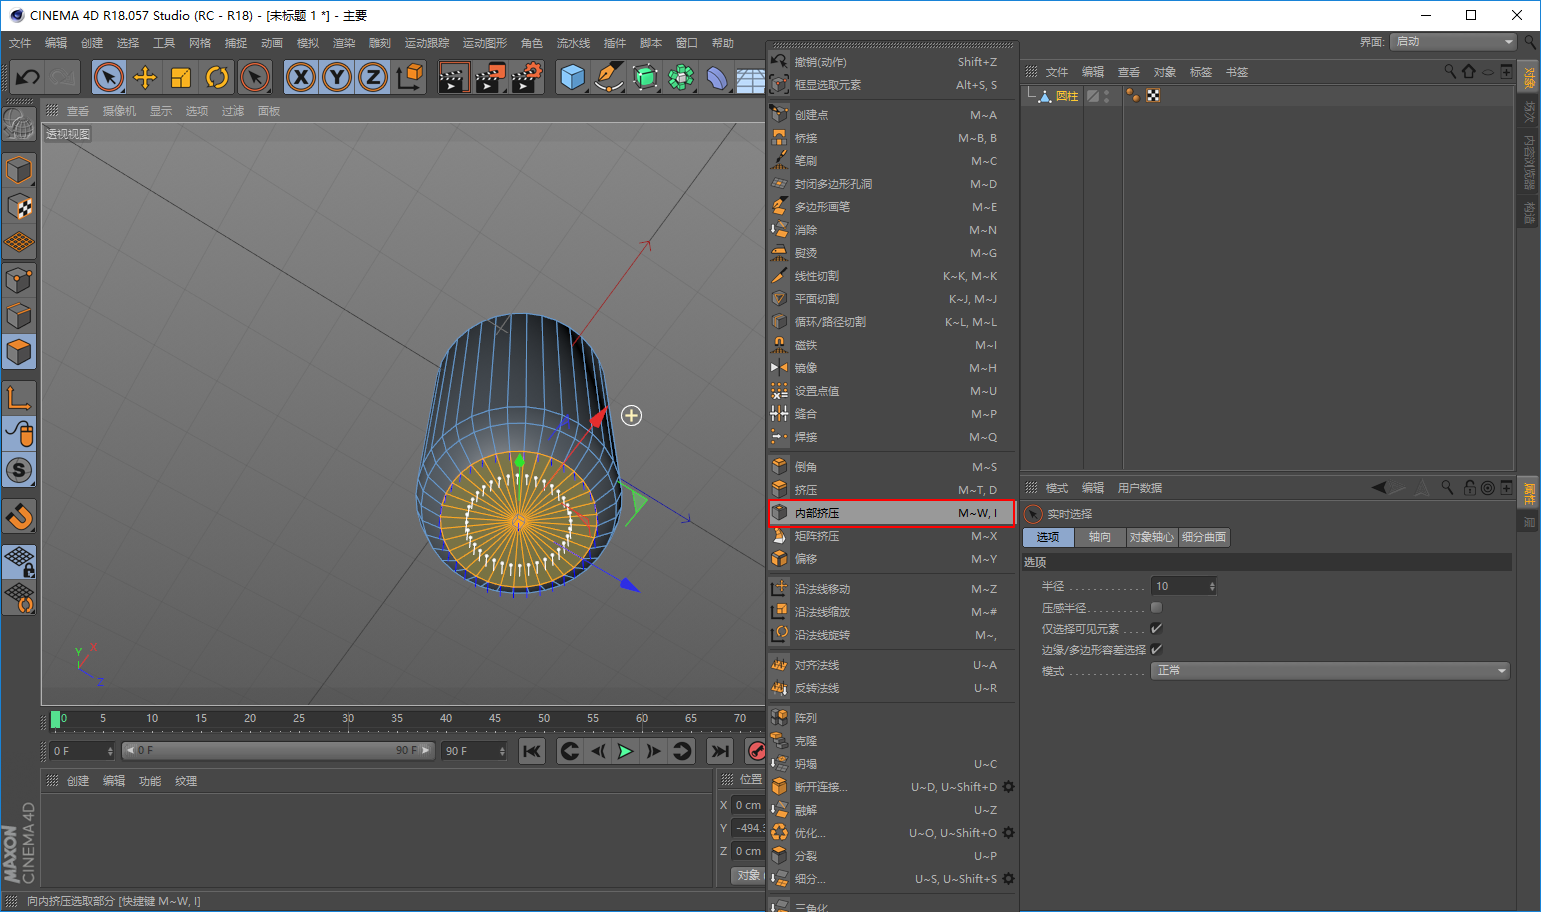Switch to Polygon mode in left sidebar
The image size is (1541, 912).
click(x=19, y=352)
